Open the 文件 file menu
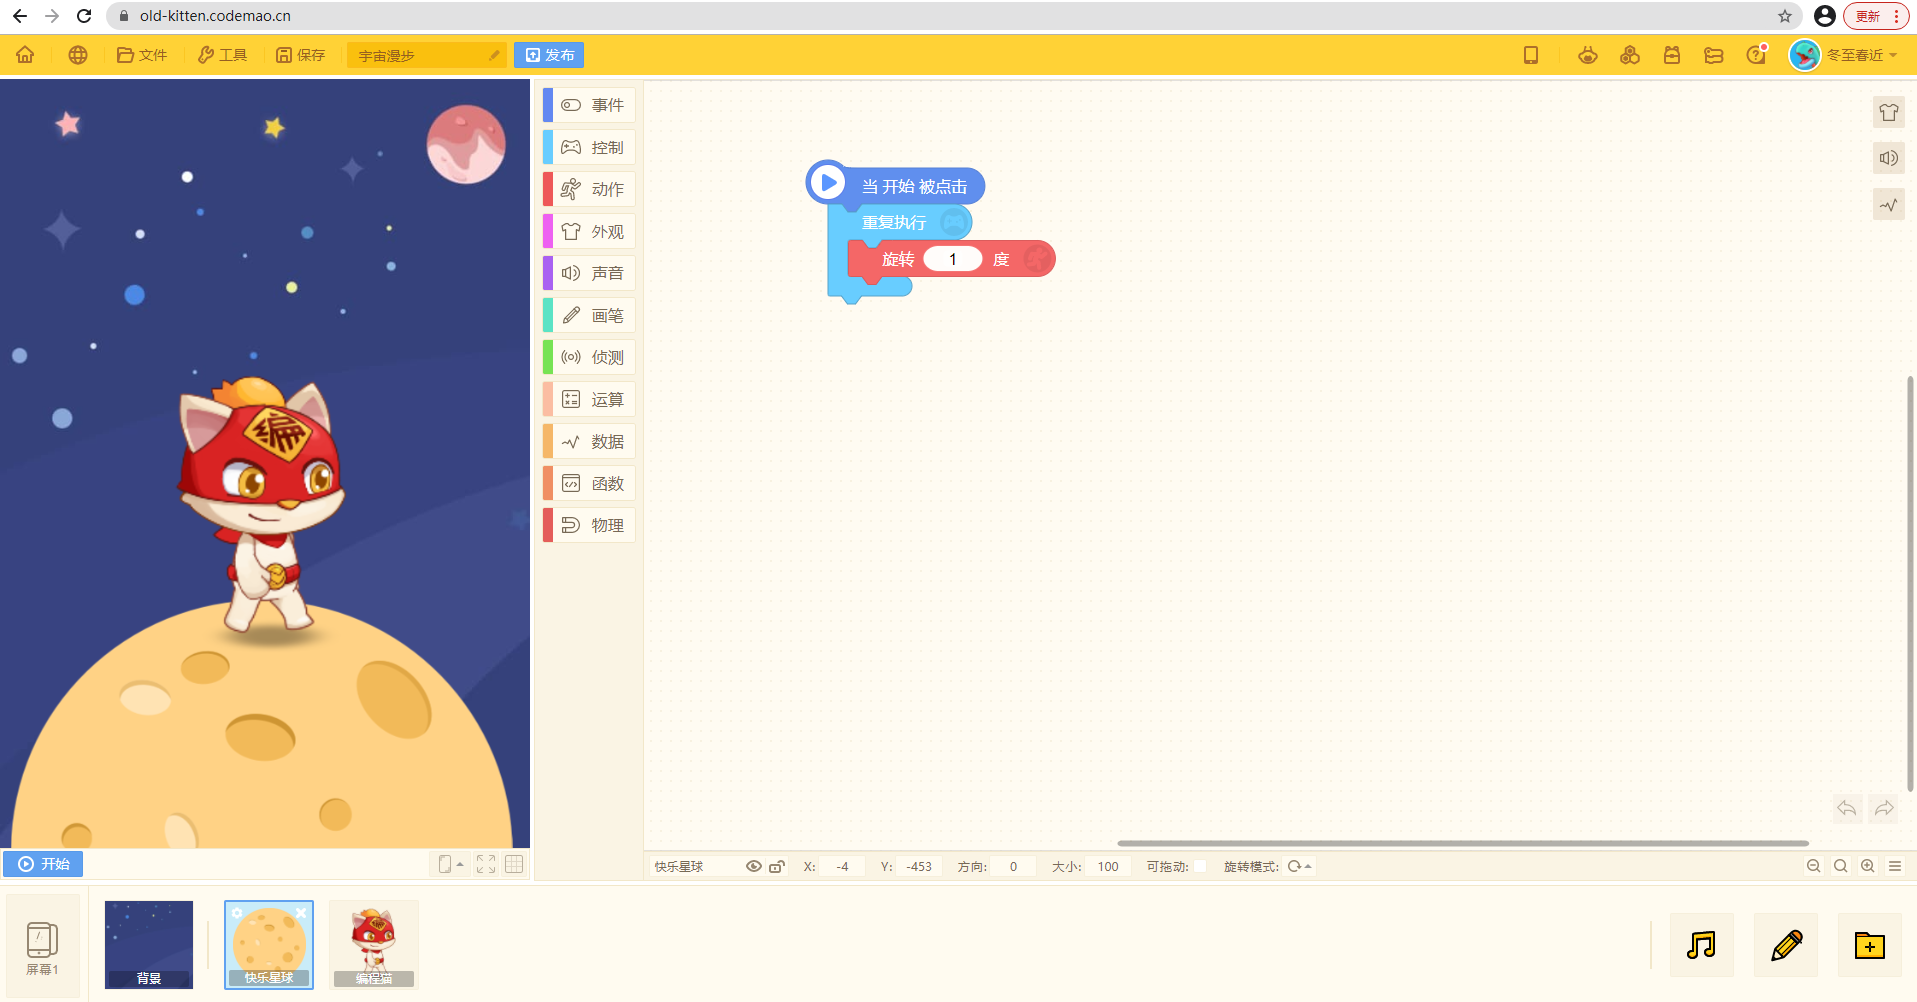This screenshot has height=1002, width=1917. [x=142, y=55]
